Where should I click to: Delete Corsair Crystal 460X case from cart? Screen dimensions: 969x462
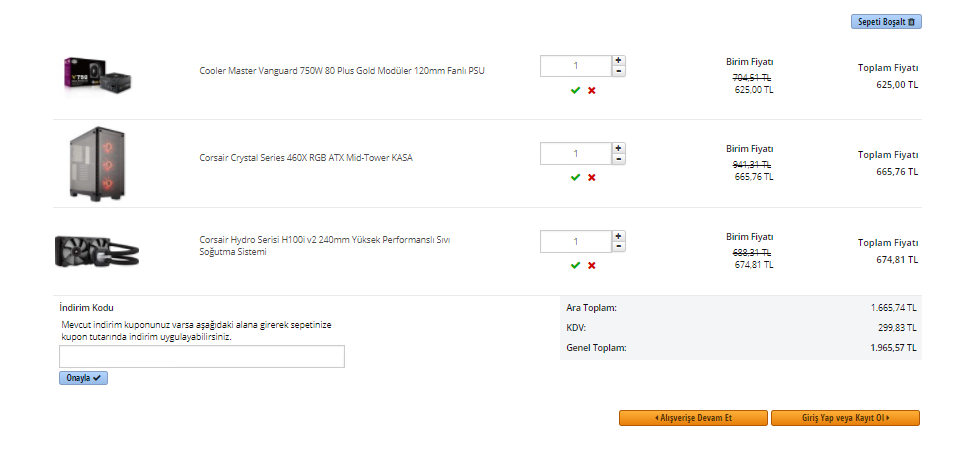coord(591,177)
